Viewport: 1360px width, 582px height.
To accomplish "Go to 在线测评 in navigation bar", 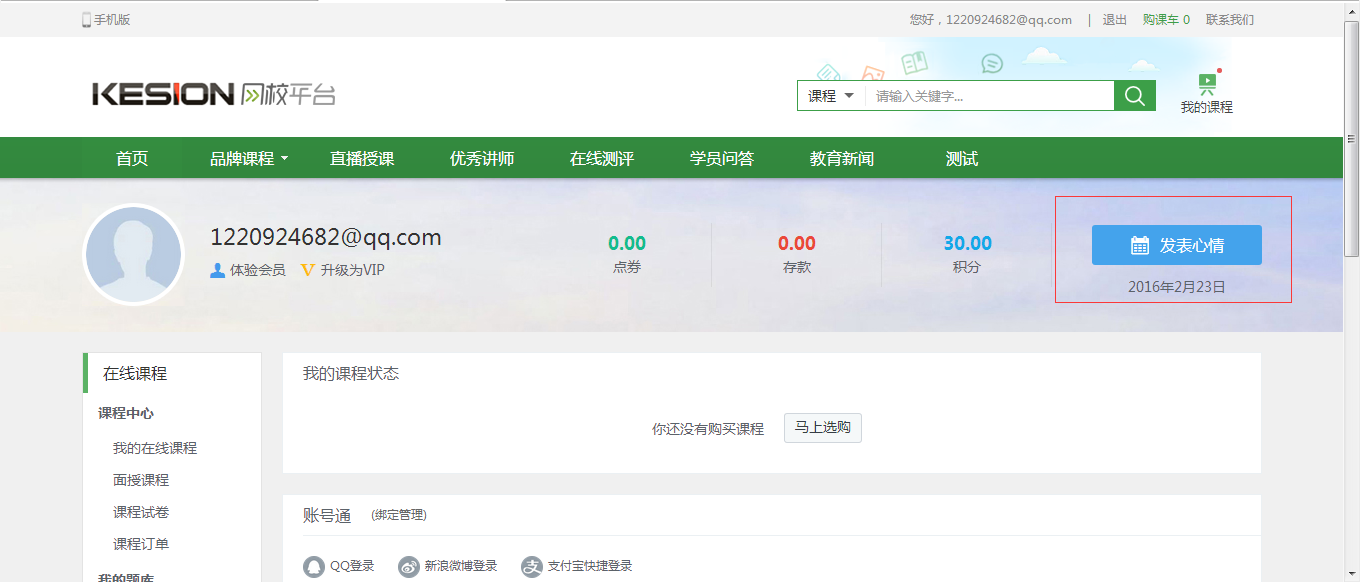I will pos(602,158).
